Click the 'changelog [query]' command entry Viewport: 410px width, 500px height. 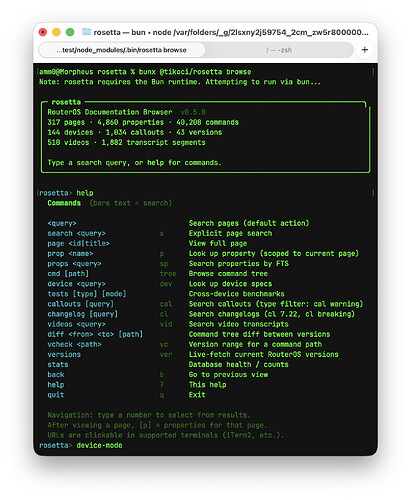[x=83, y=314]
